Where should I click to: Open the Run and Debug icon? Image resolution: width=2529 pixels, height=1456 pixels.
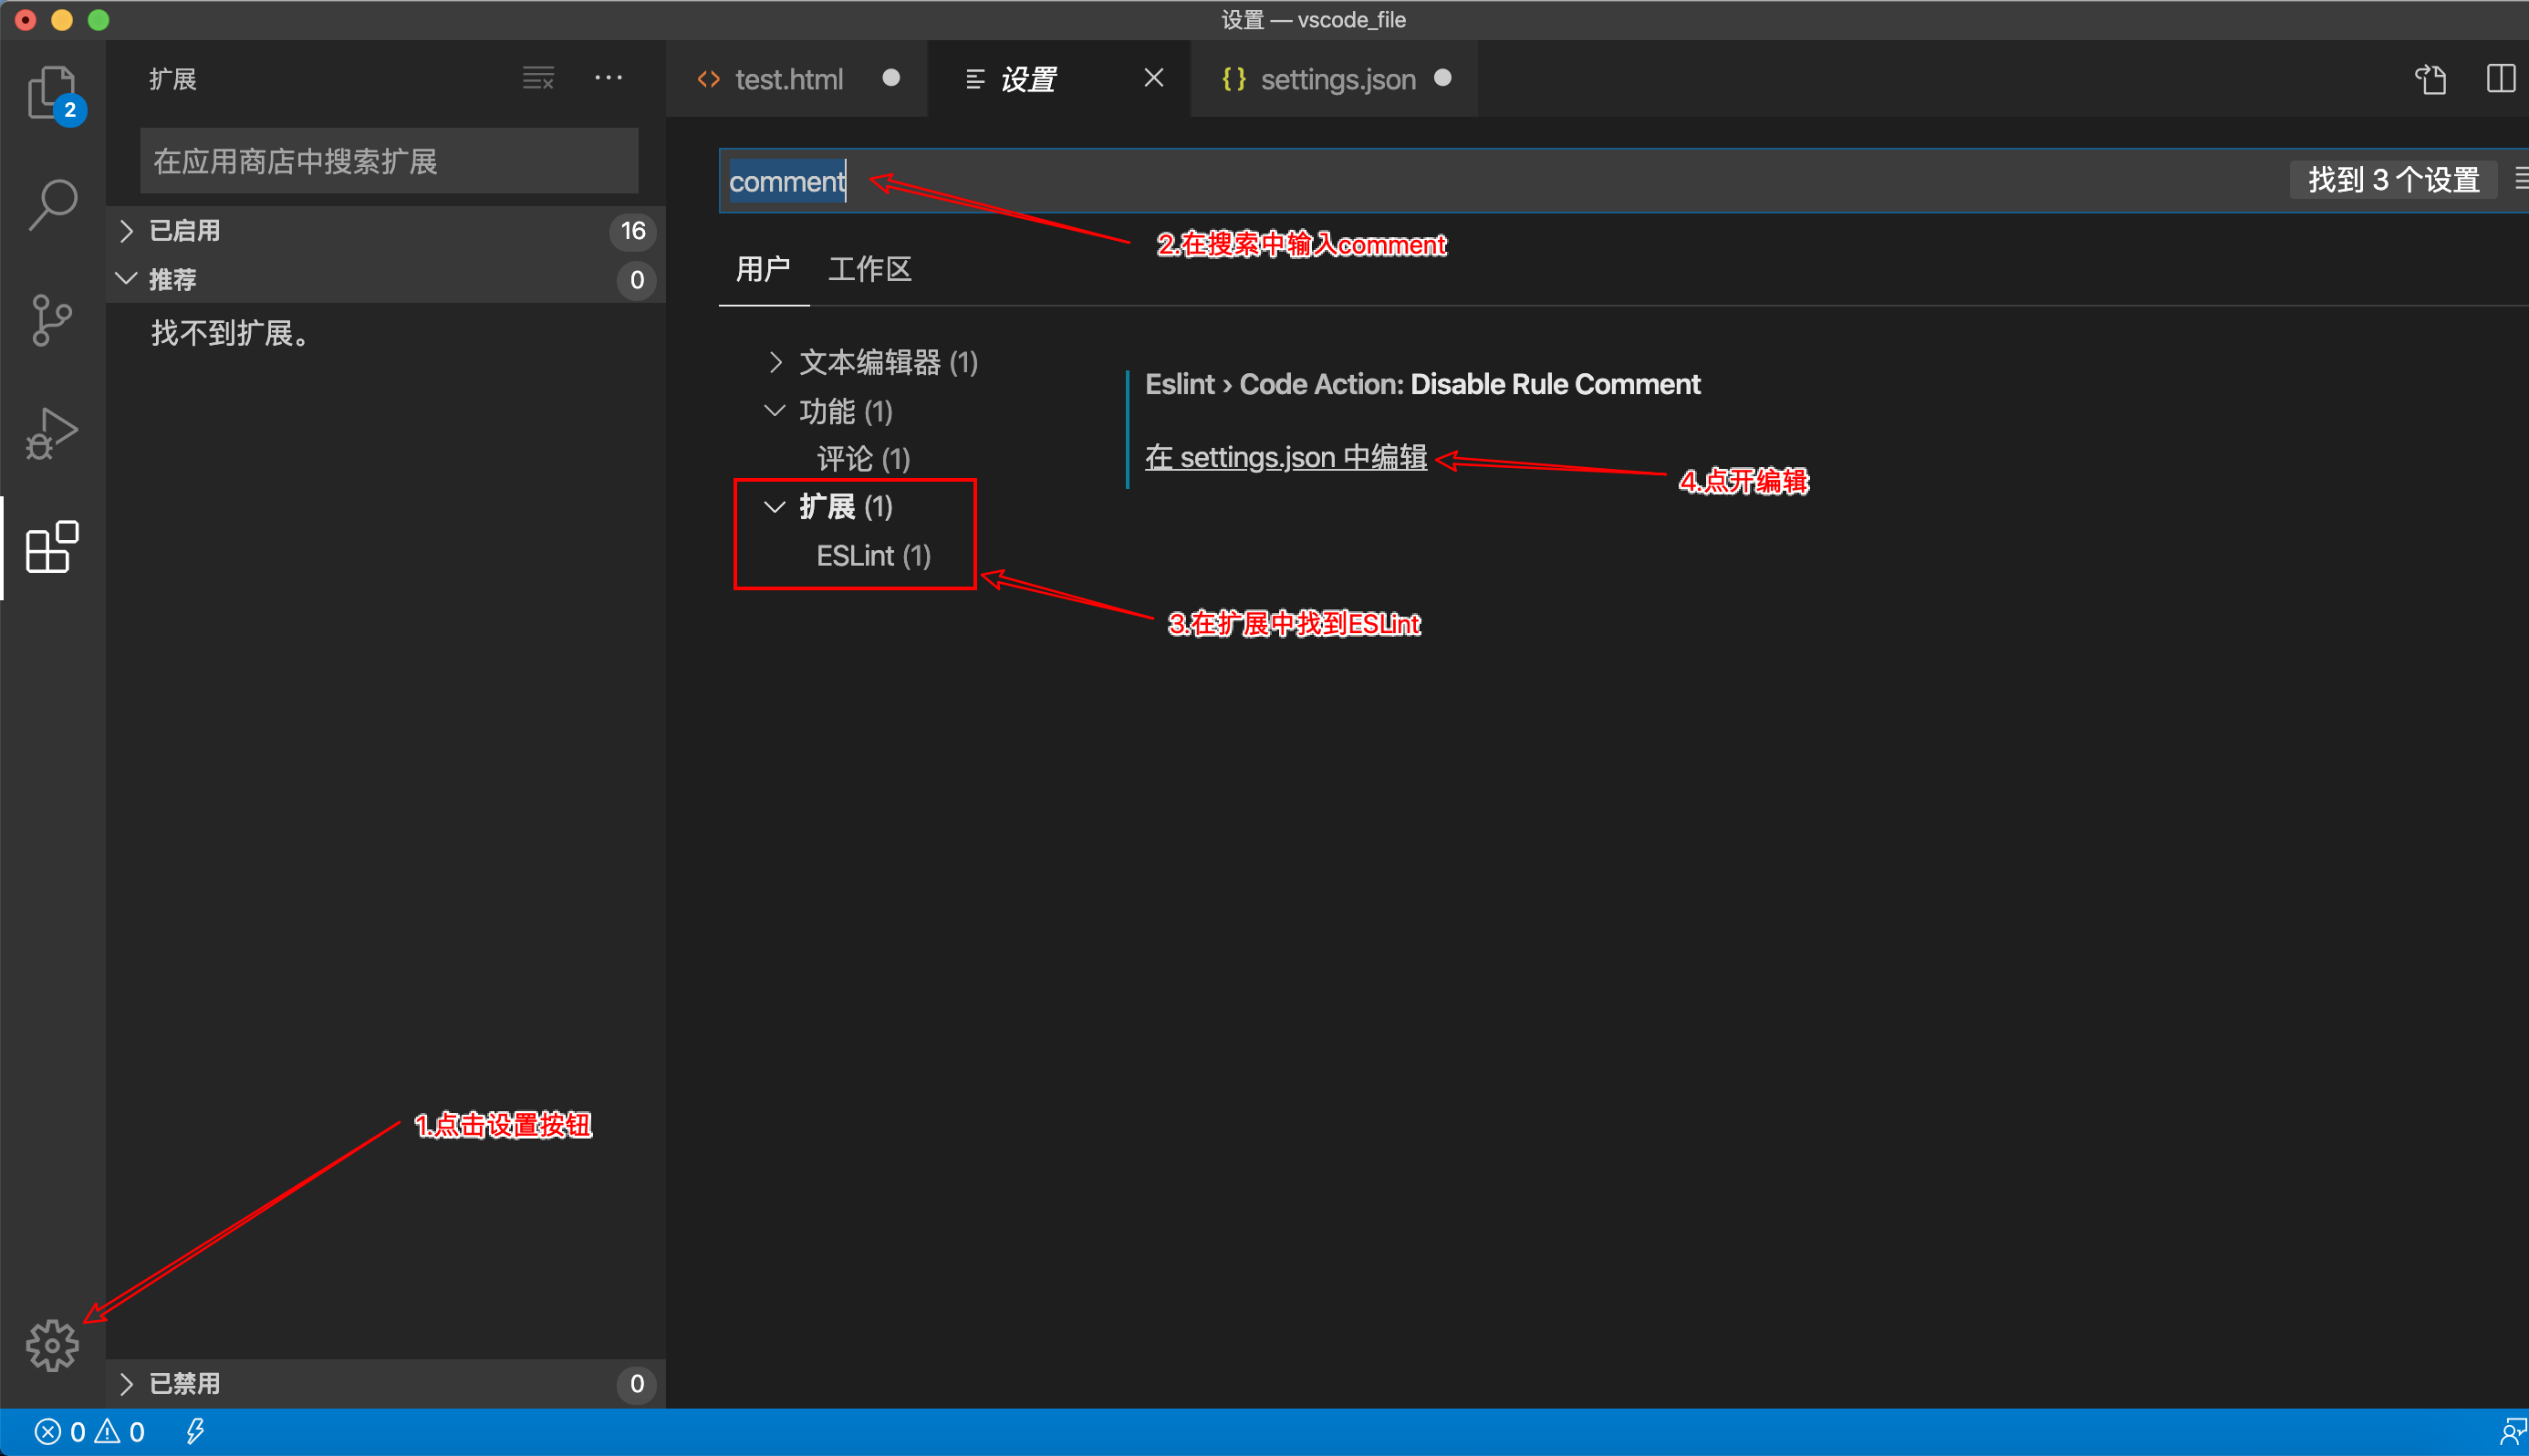coord(52,434)
